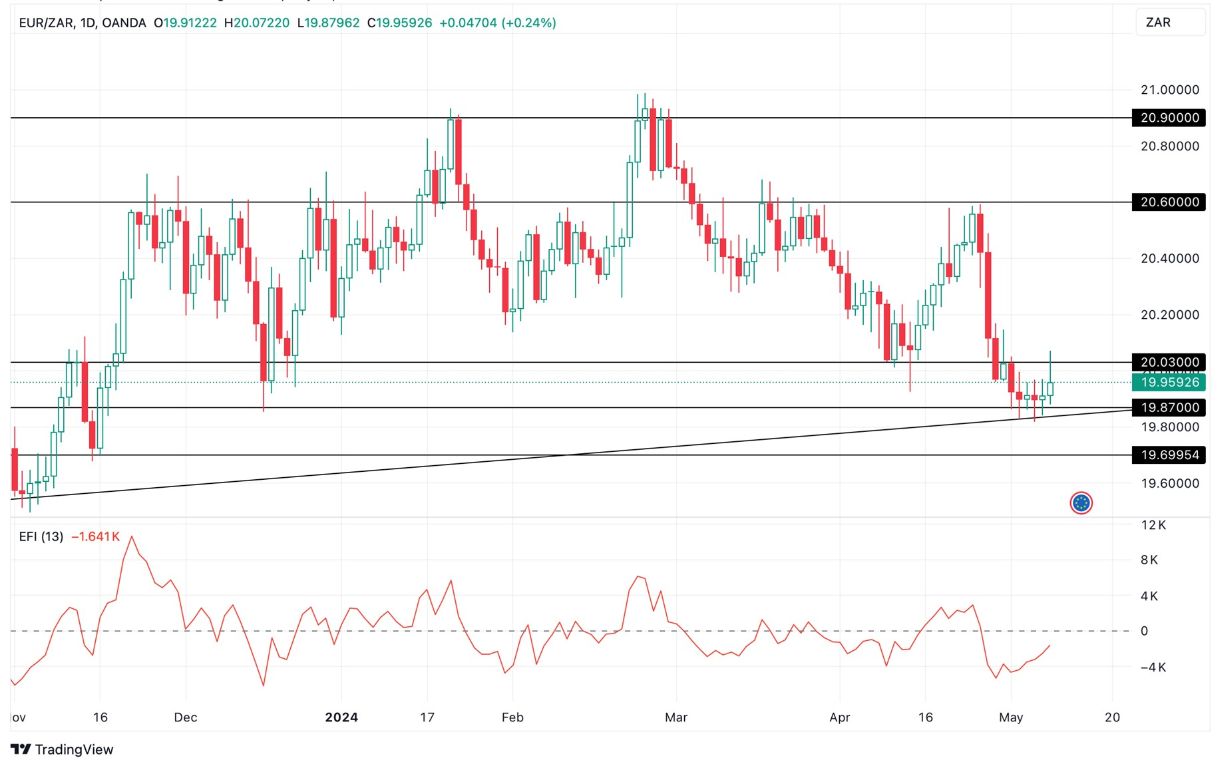The width and height of the screenshot is (1220, 768).
Task: Toggle the 20.90000 resistance line
Action: pos(1170,118)
